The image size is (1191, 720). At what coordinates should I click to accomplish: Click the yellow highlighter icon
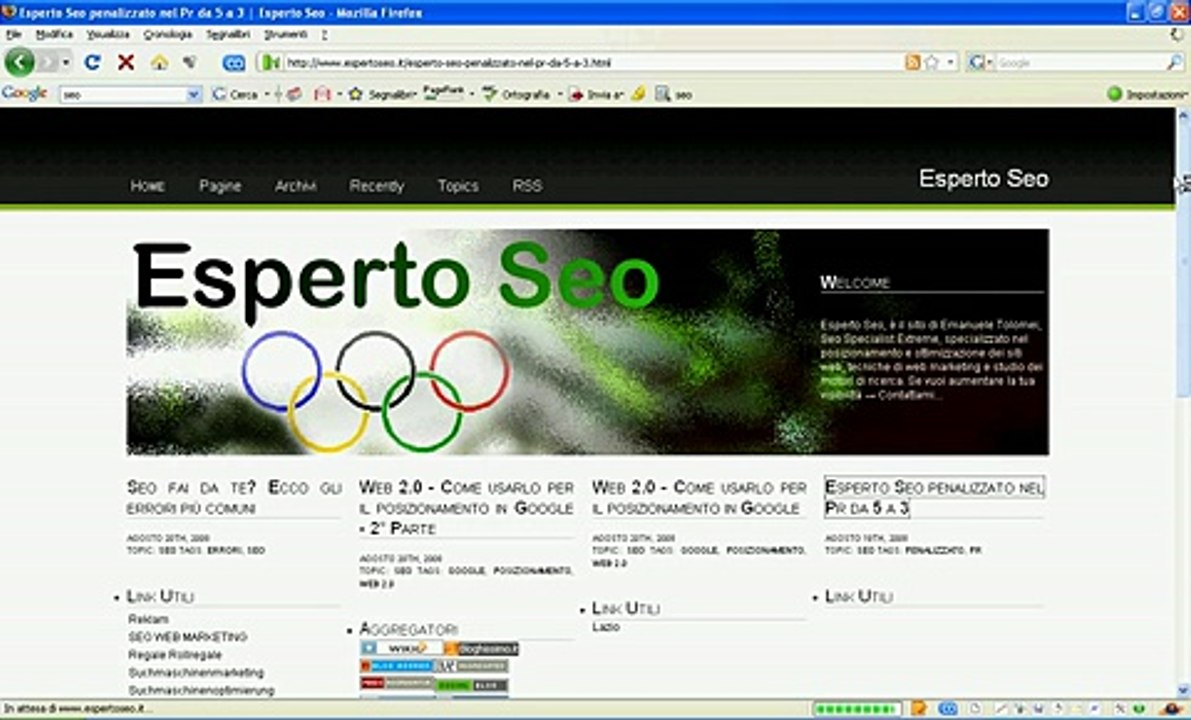(639, 93)
